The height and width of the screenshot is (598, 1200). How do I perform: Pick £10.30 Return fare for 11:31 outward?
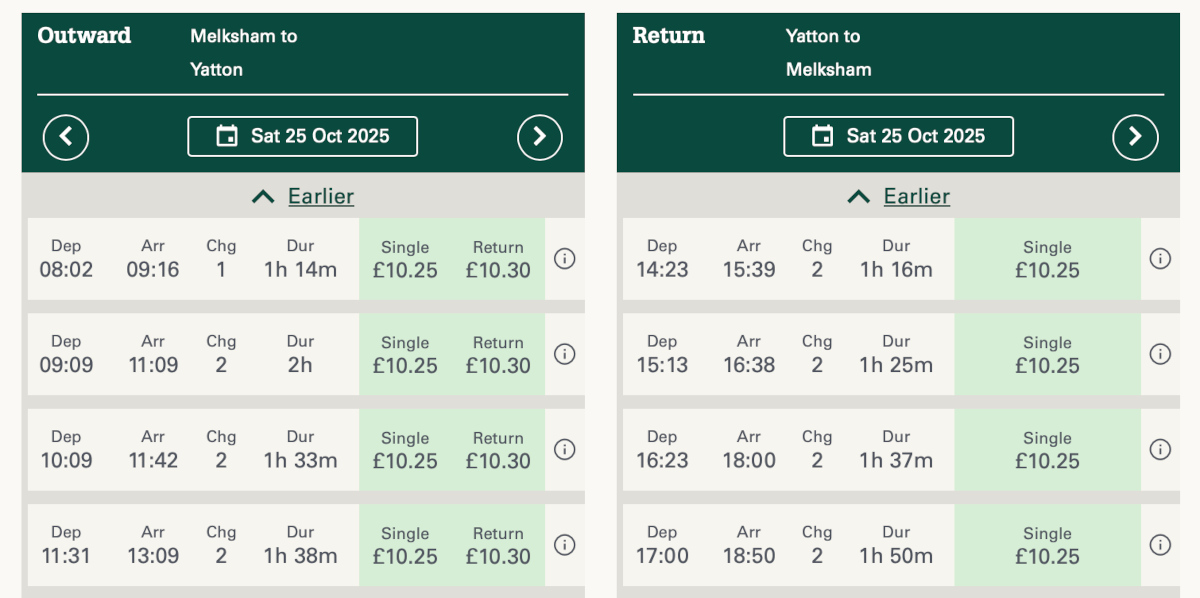[x=498, y=546]
